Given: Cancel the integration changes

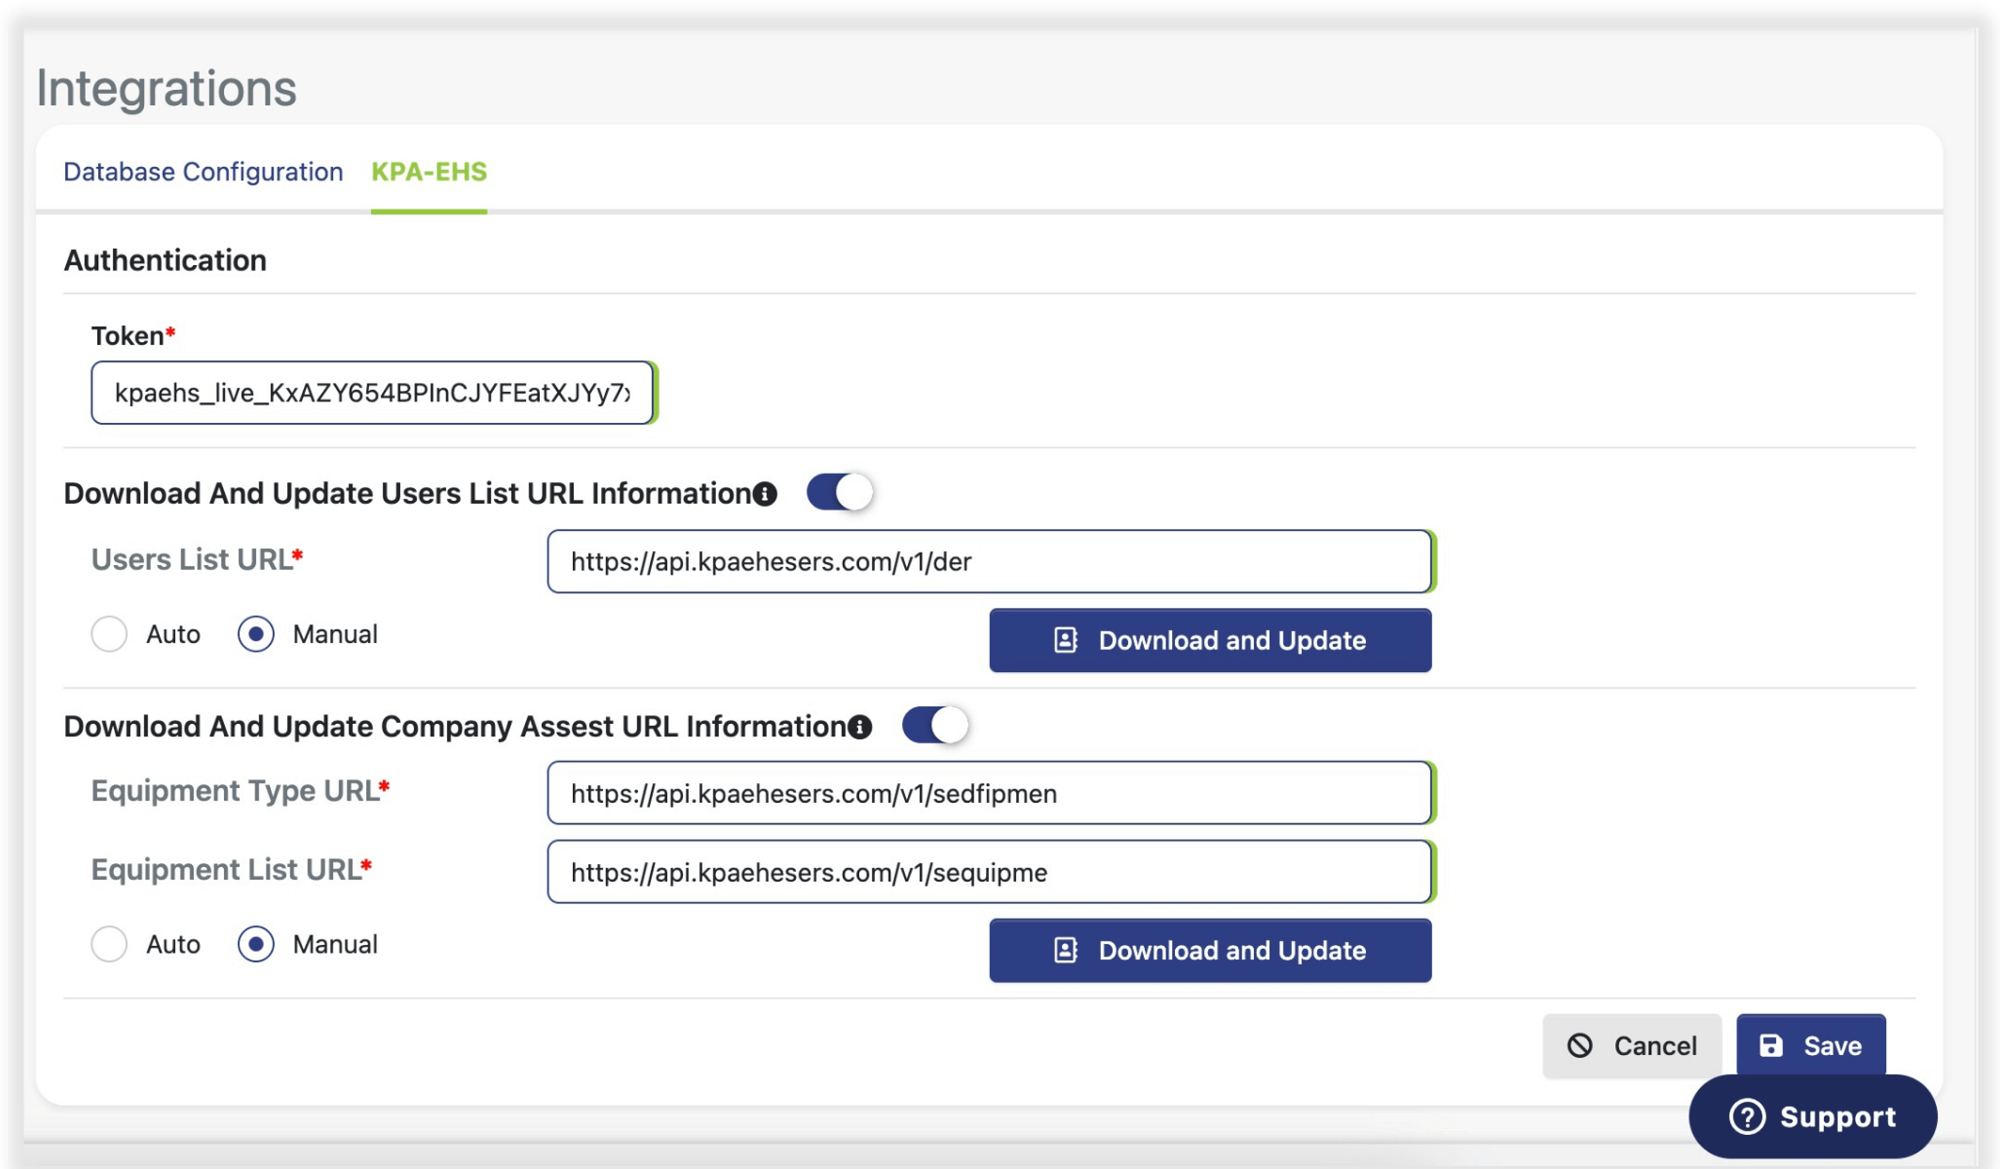Looking at the screenshot, I should tap(1632, 1046).
